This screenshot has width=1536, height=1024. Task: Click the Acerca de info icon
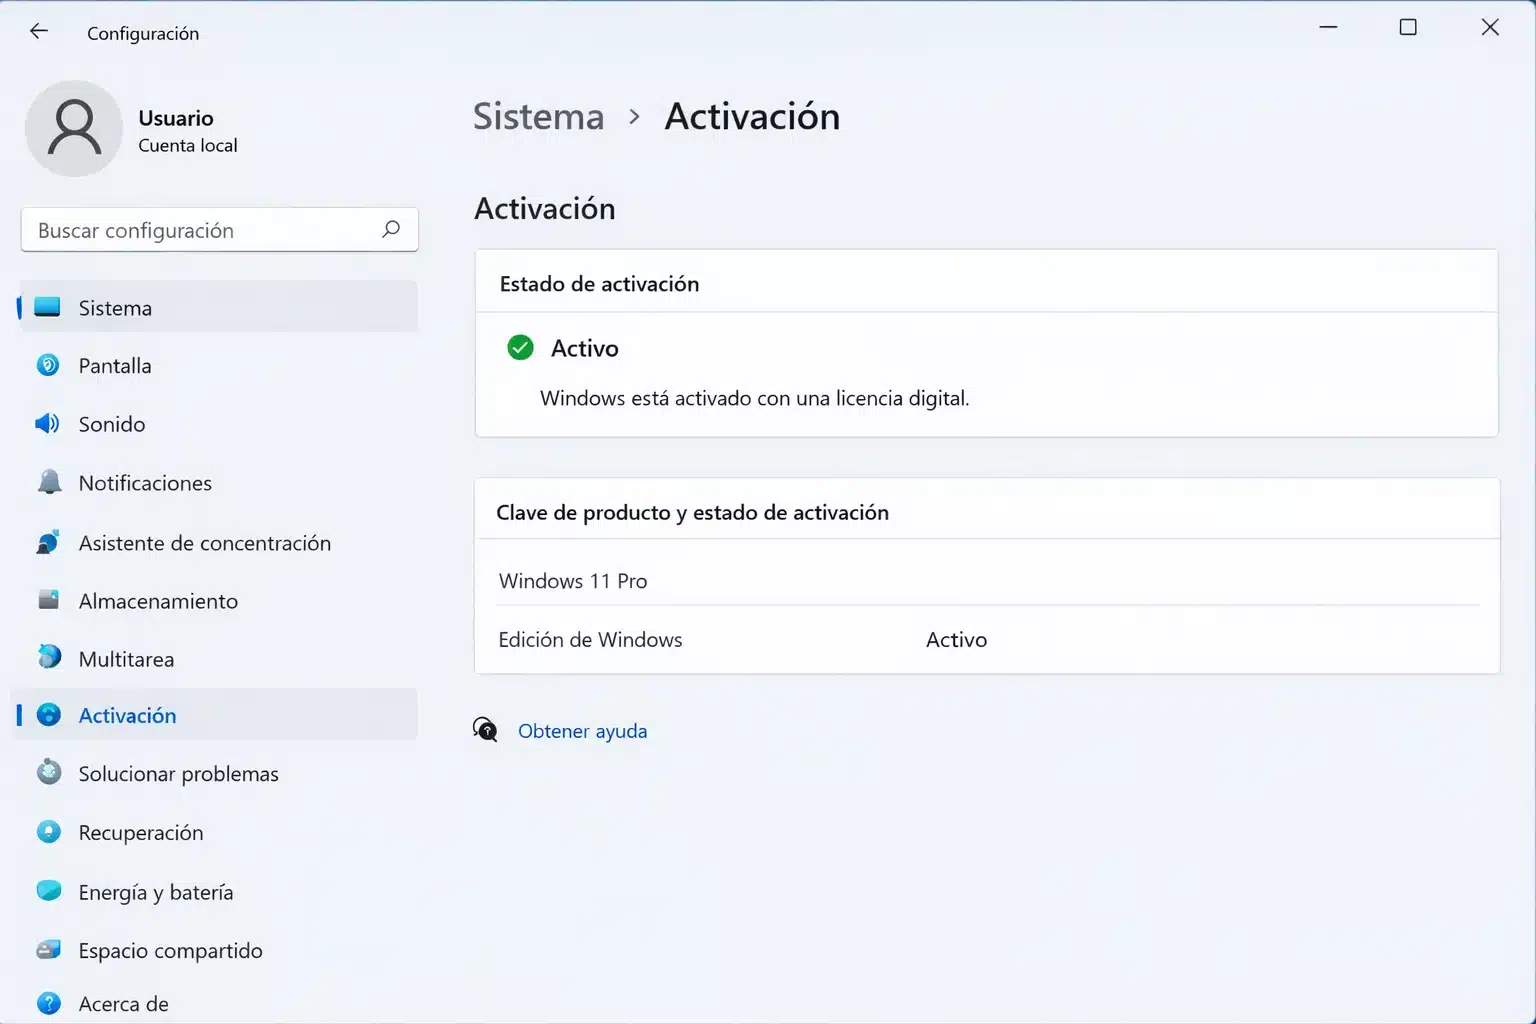coord(48,1002)
